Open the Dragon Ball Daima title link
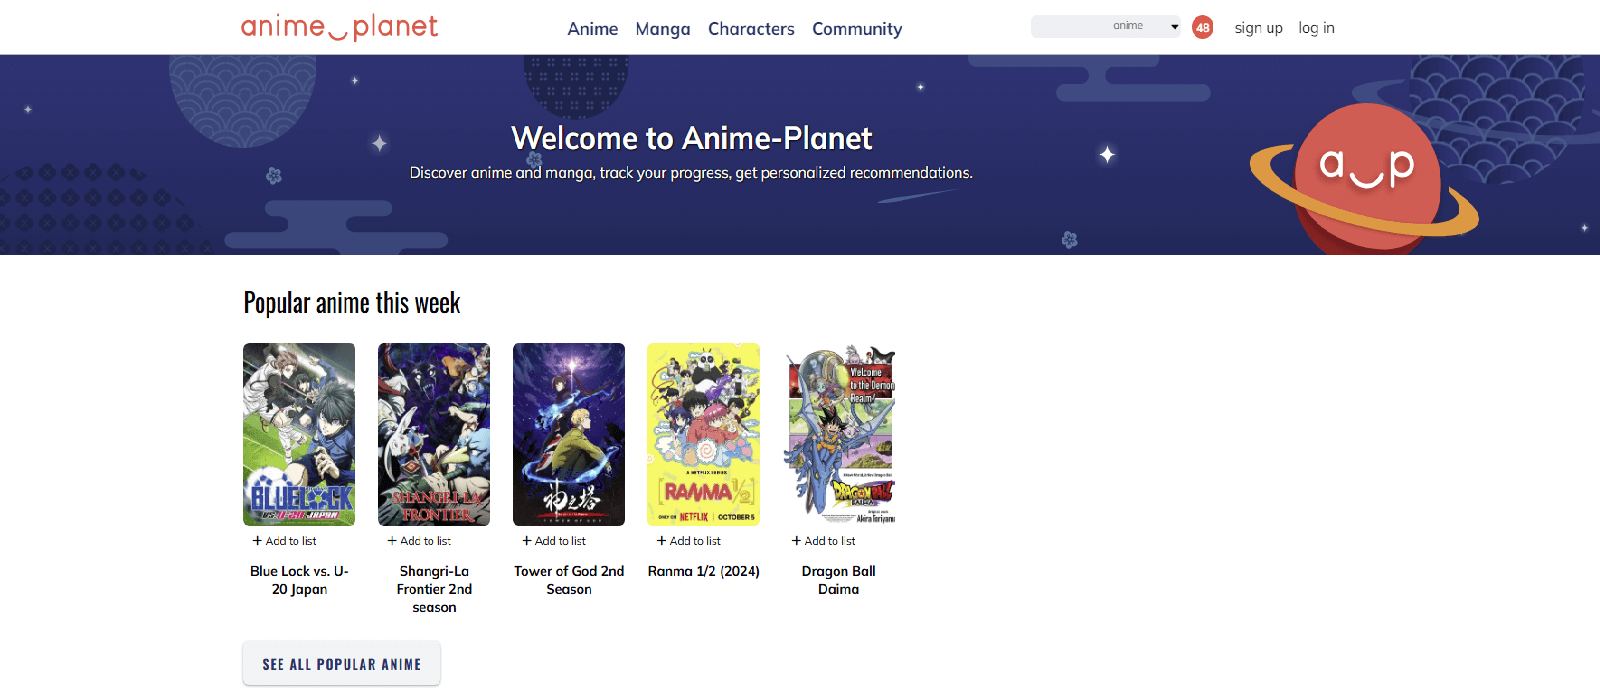This screenshot has height=698, width=1600. point(838,580)
